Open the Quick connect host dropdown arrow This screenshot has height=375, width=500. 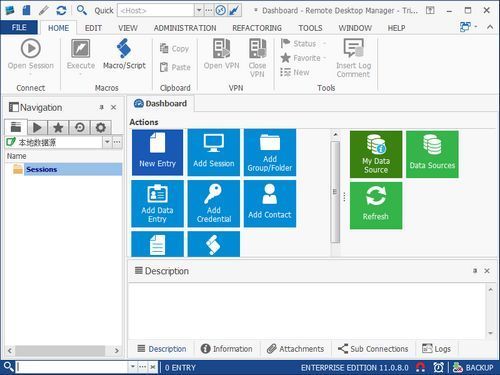pos(199,10)
